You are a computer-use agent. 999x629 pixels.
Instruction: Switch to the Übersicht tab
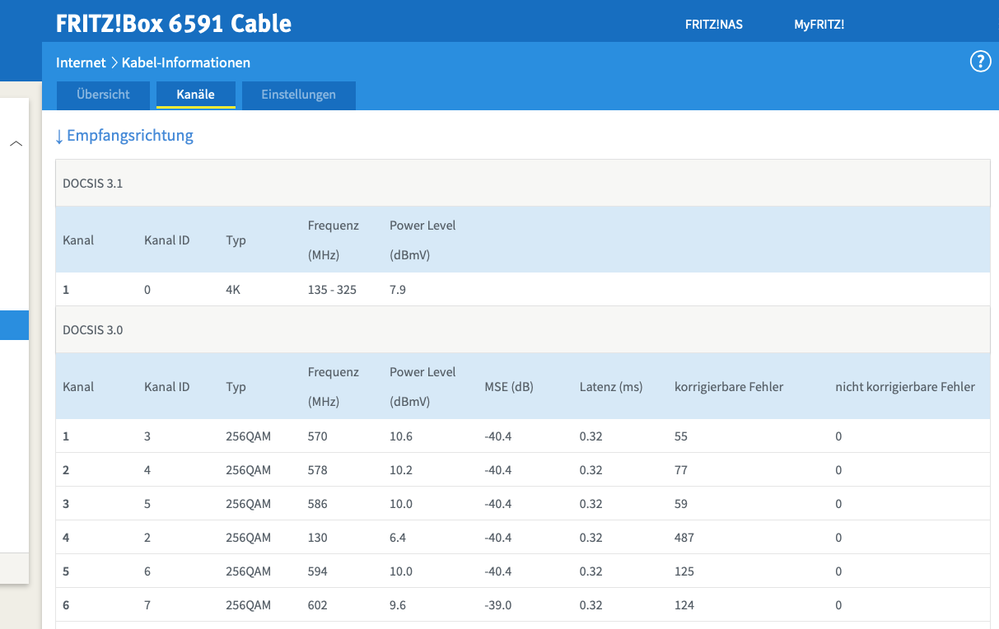coord(103,95)
